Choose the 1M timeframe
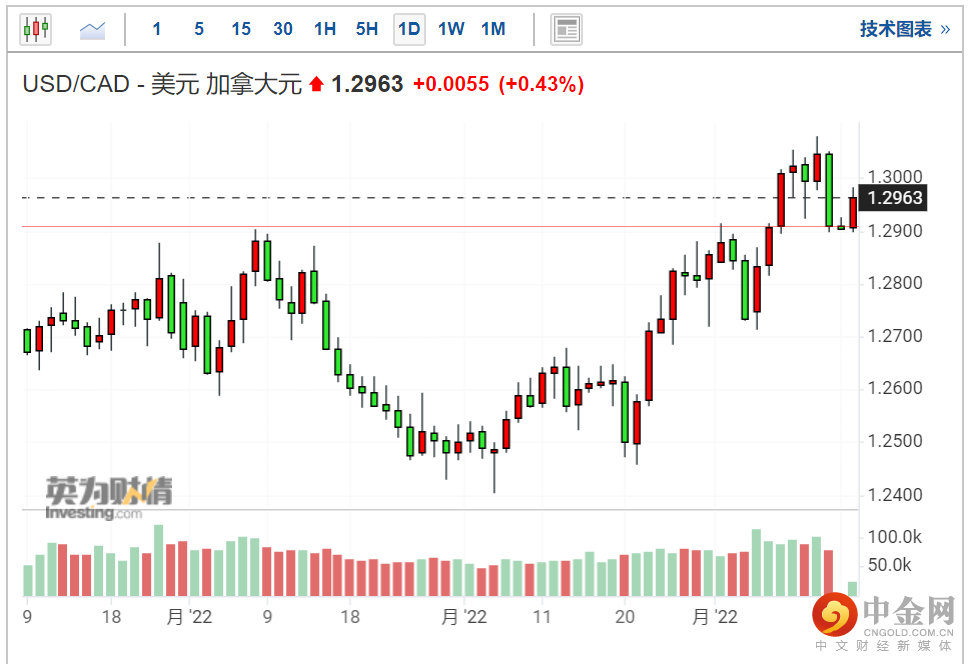This screenshot has height=664, width=969. pos(493,29)
